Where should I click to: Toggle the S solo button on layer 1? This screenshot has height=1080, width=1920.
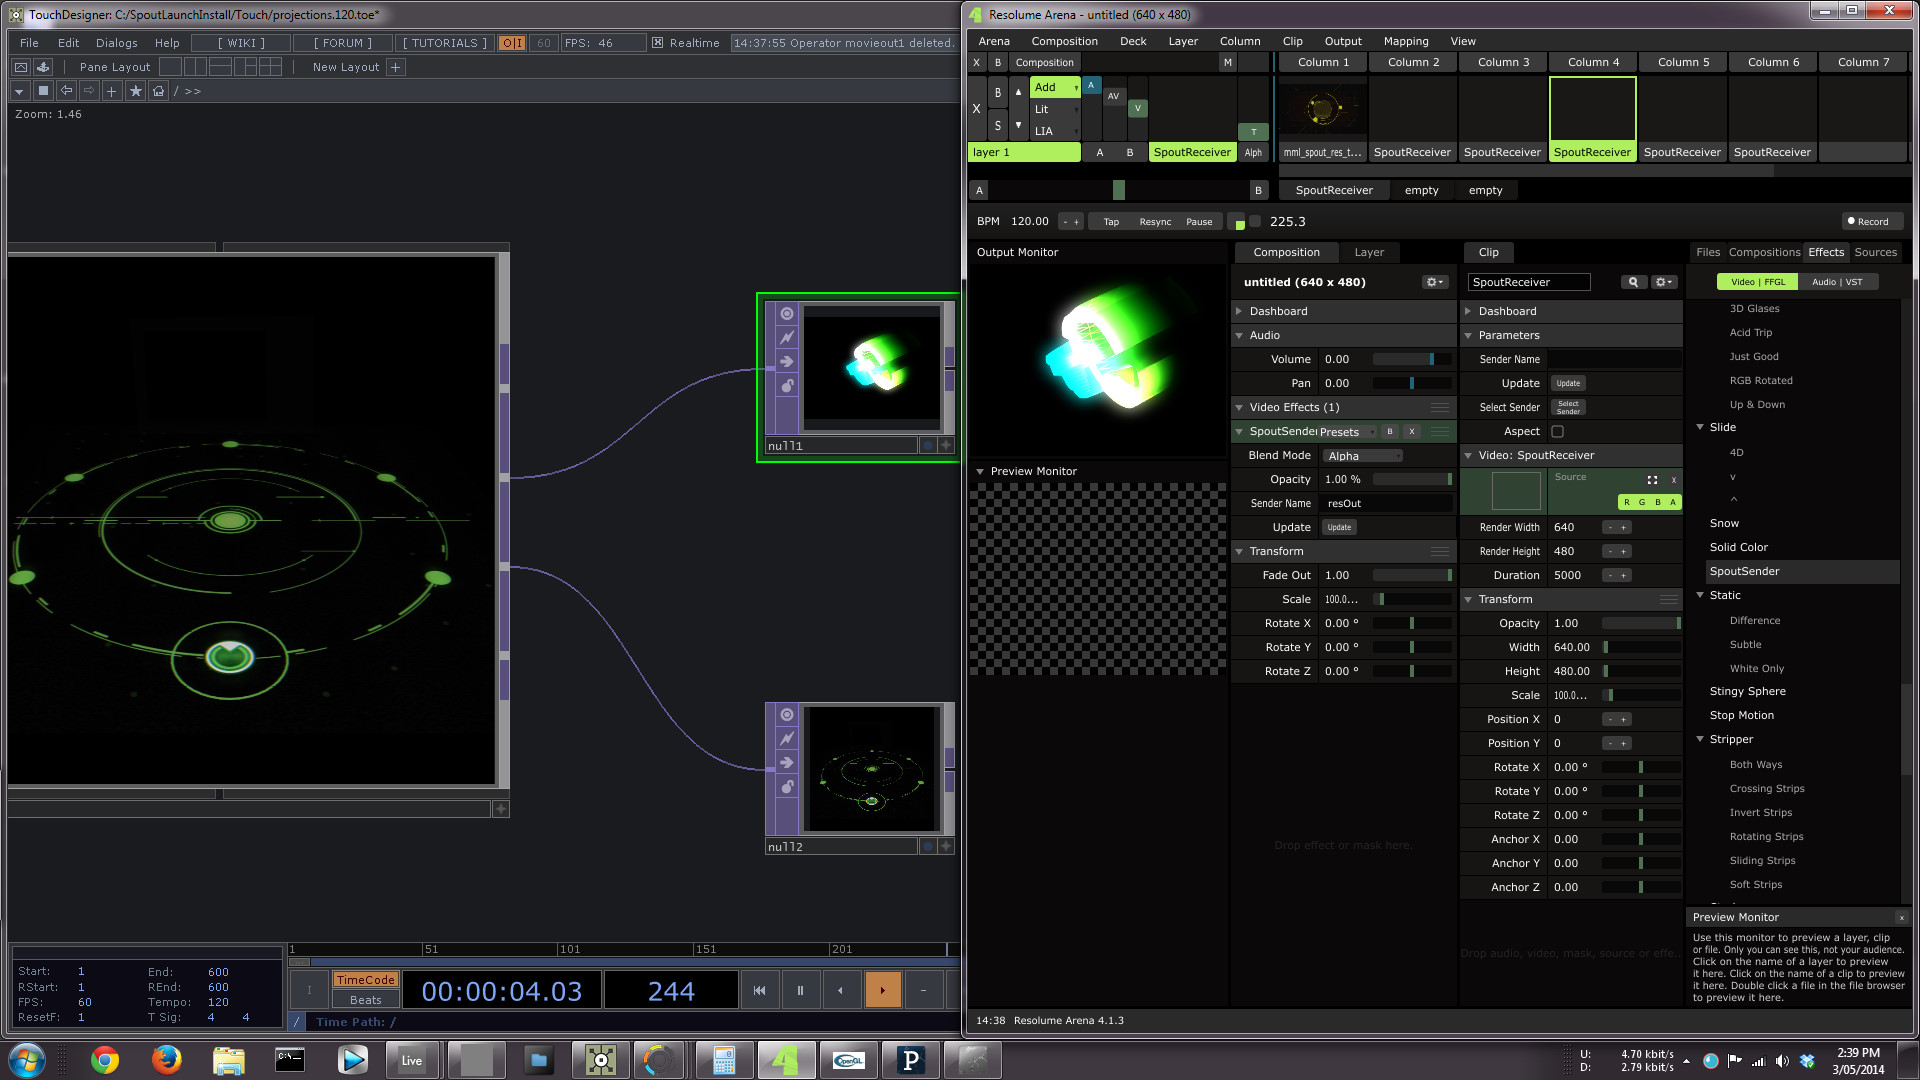[997, 126]
